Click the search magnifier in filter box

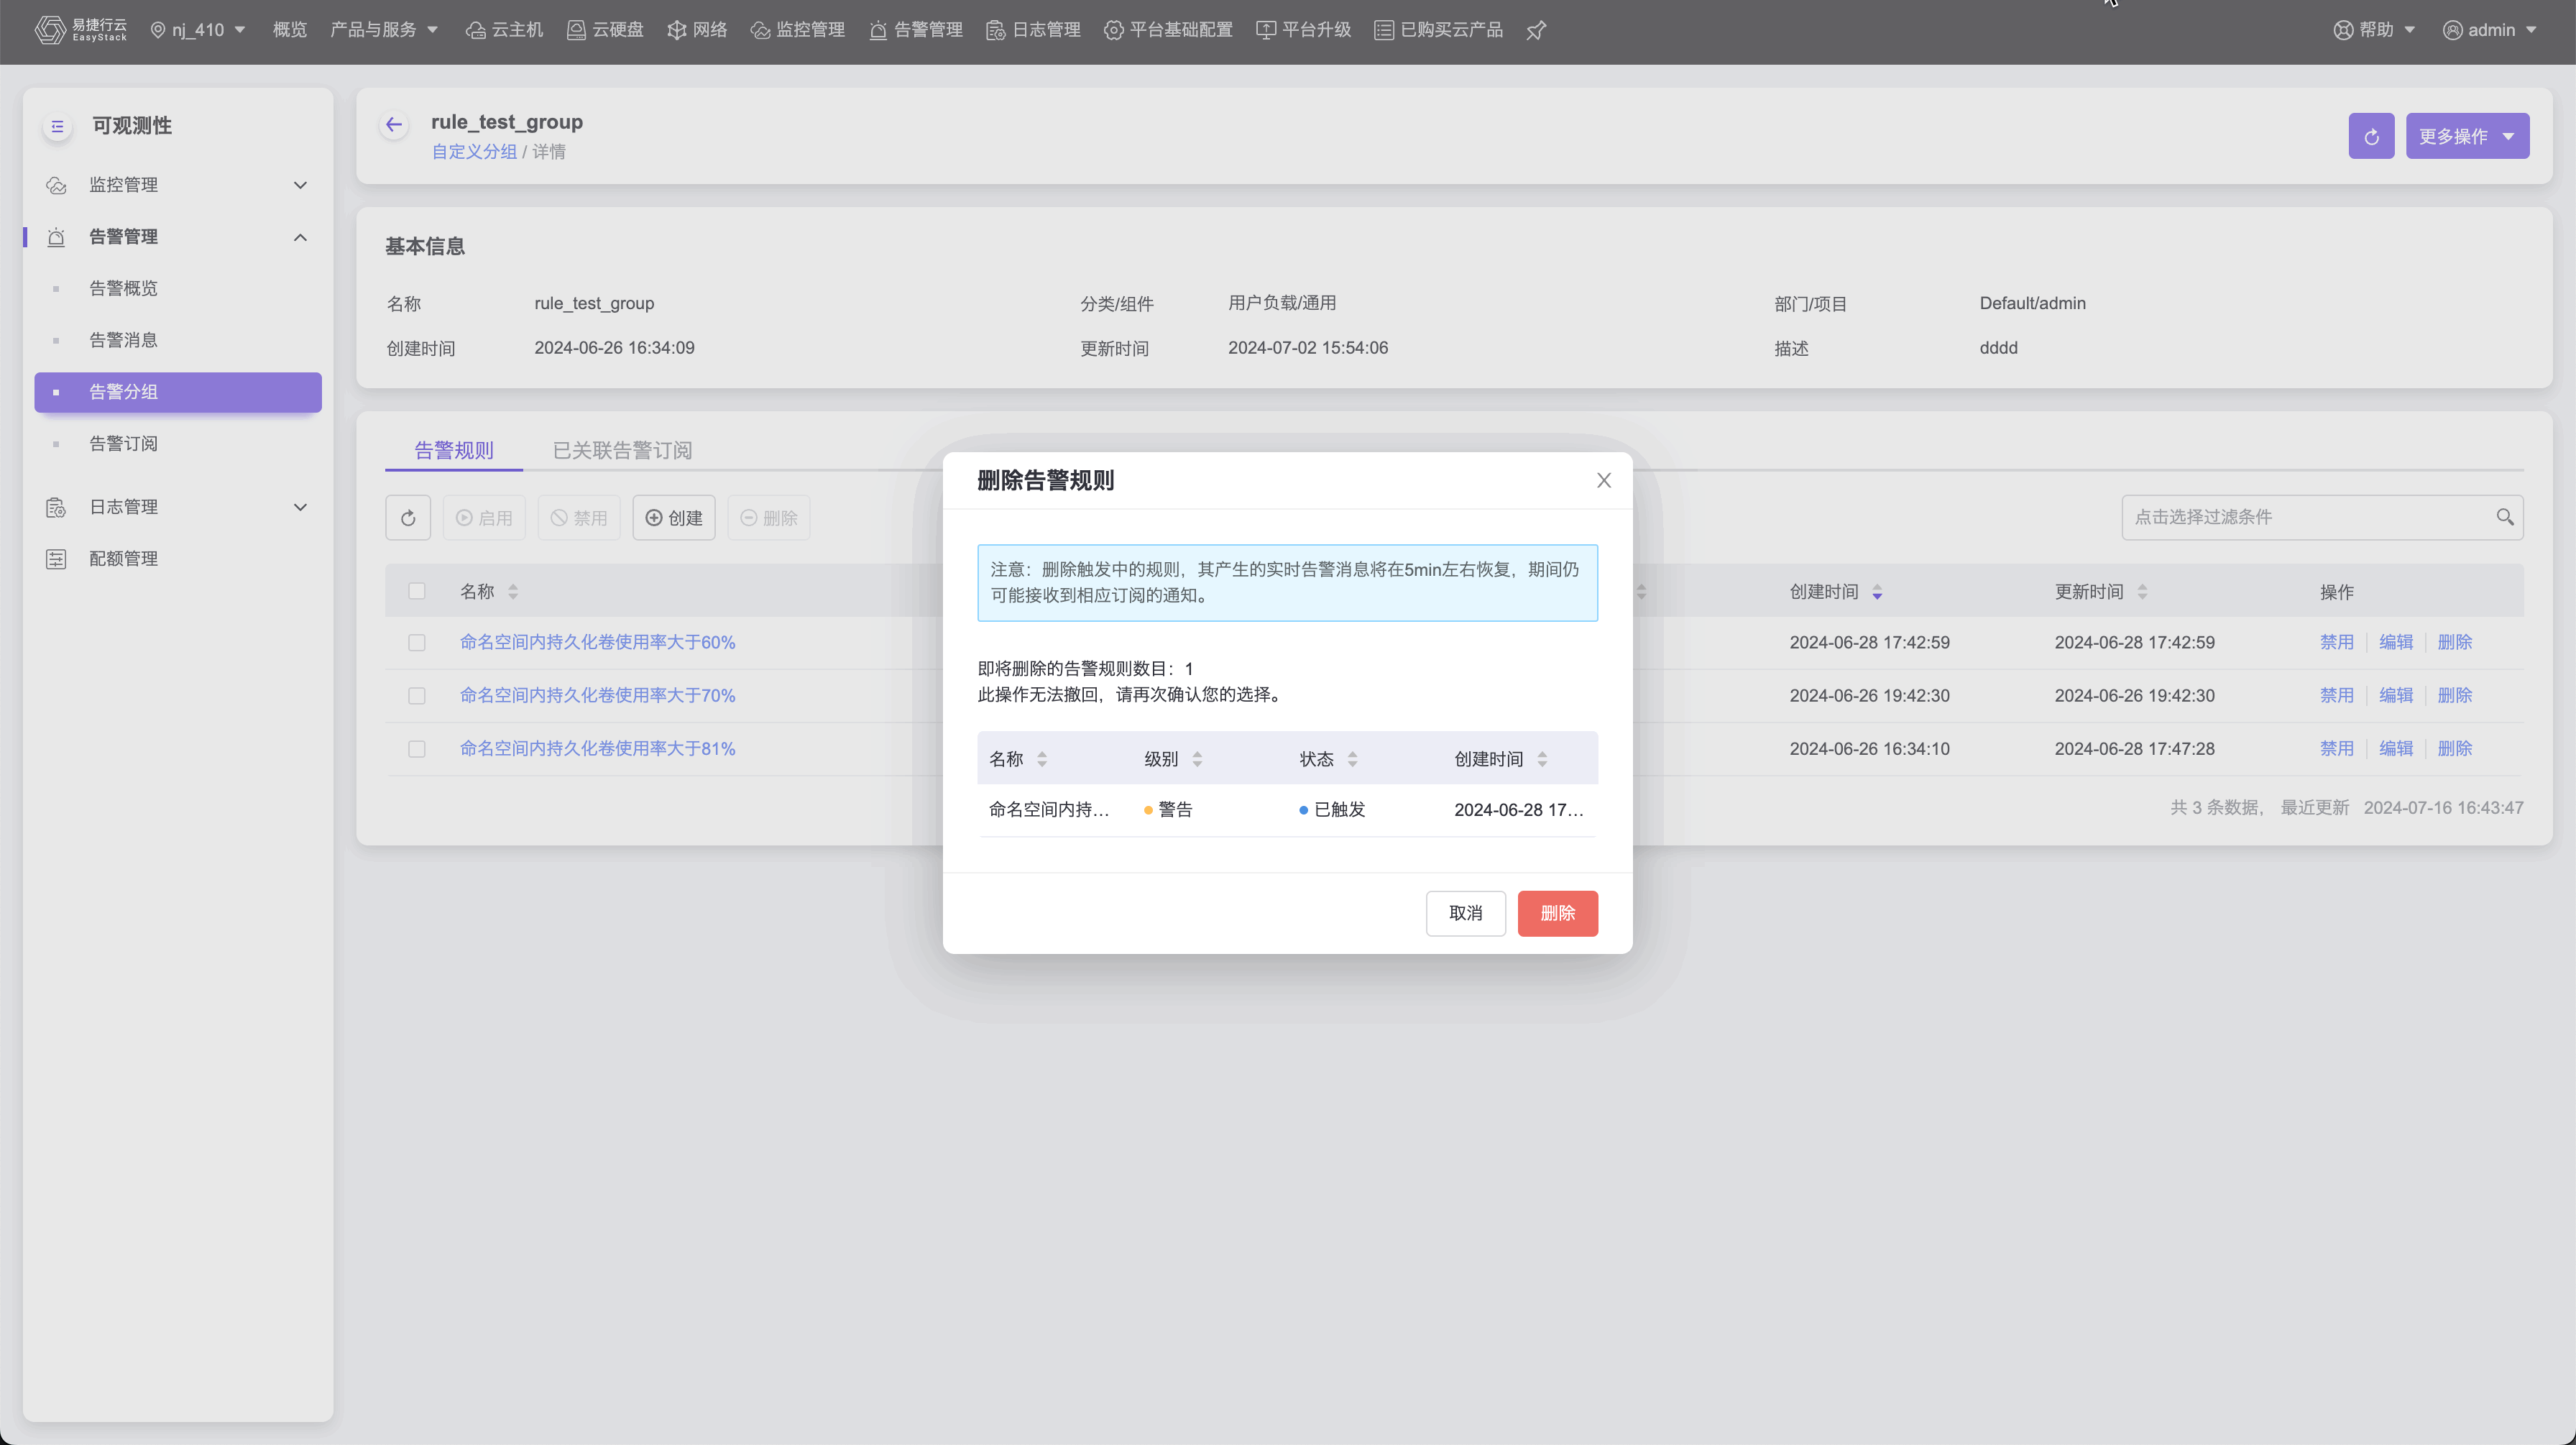(2504, 517)
